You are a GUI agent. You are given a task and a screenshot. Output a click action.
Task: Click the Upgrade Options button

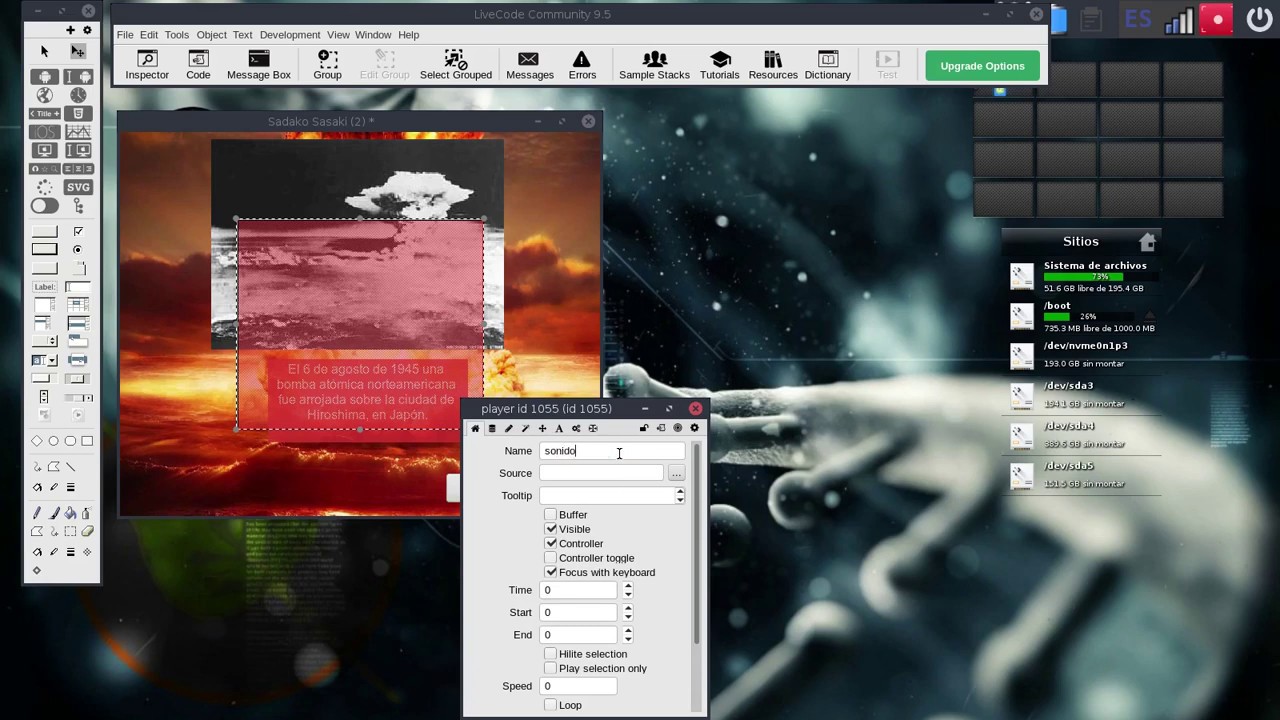tap(982, 66)
